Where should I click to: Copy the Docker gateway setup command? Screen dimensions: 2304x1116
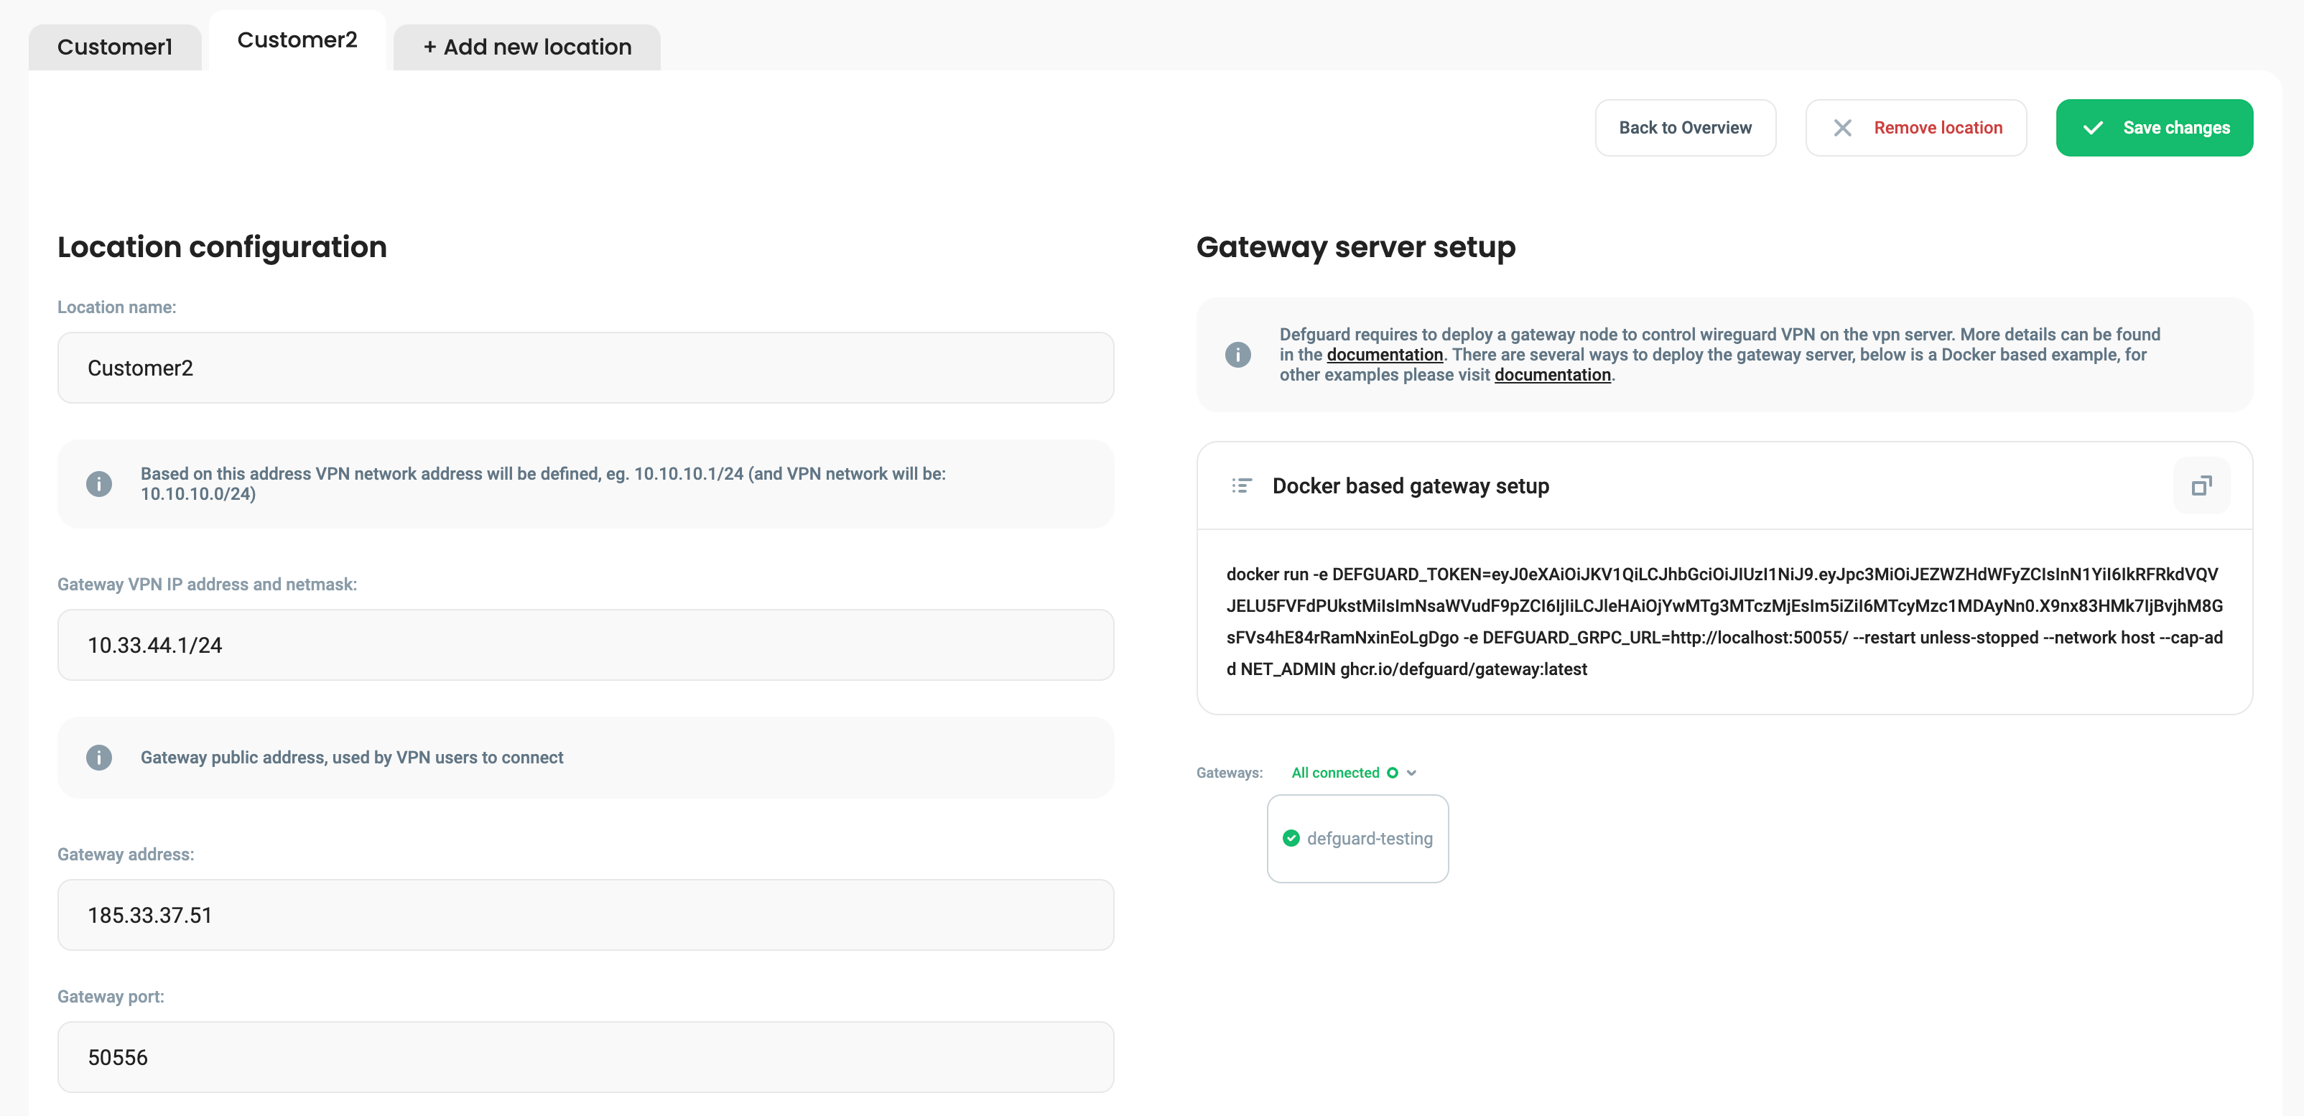click(2201, 486)
